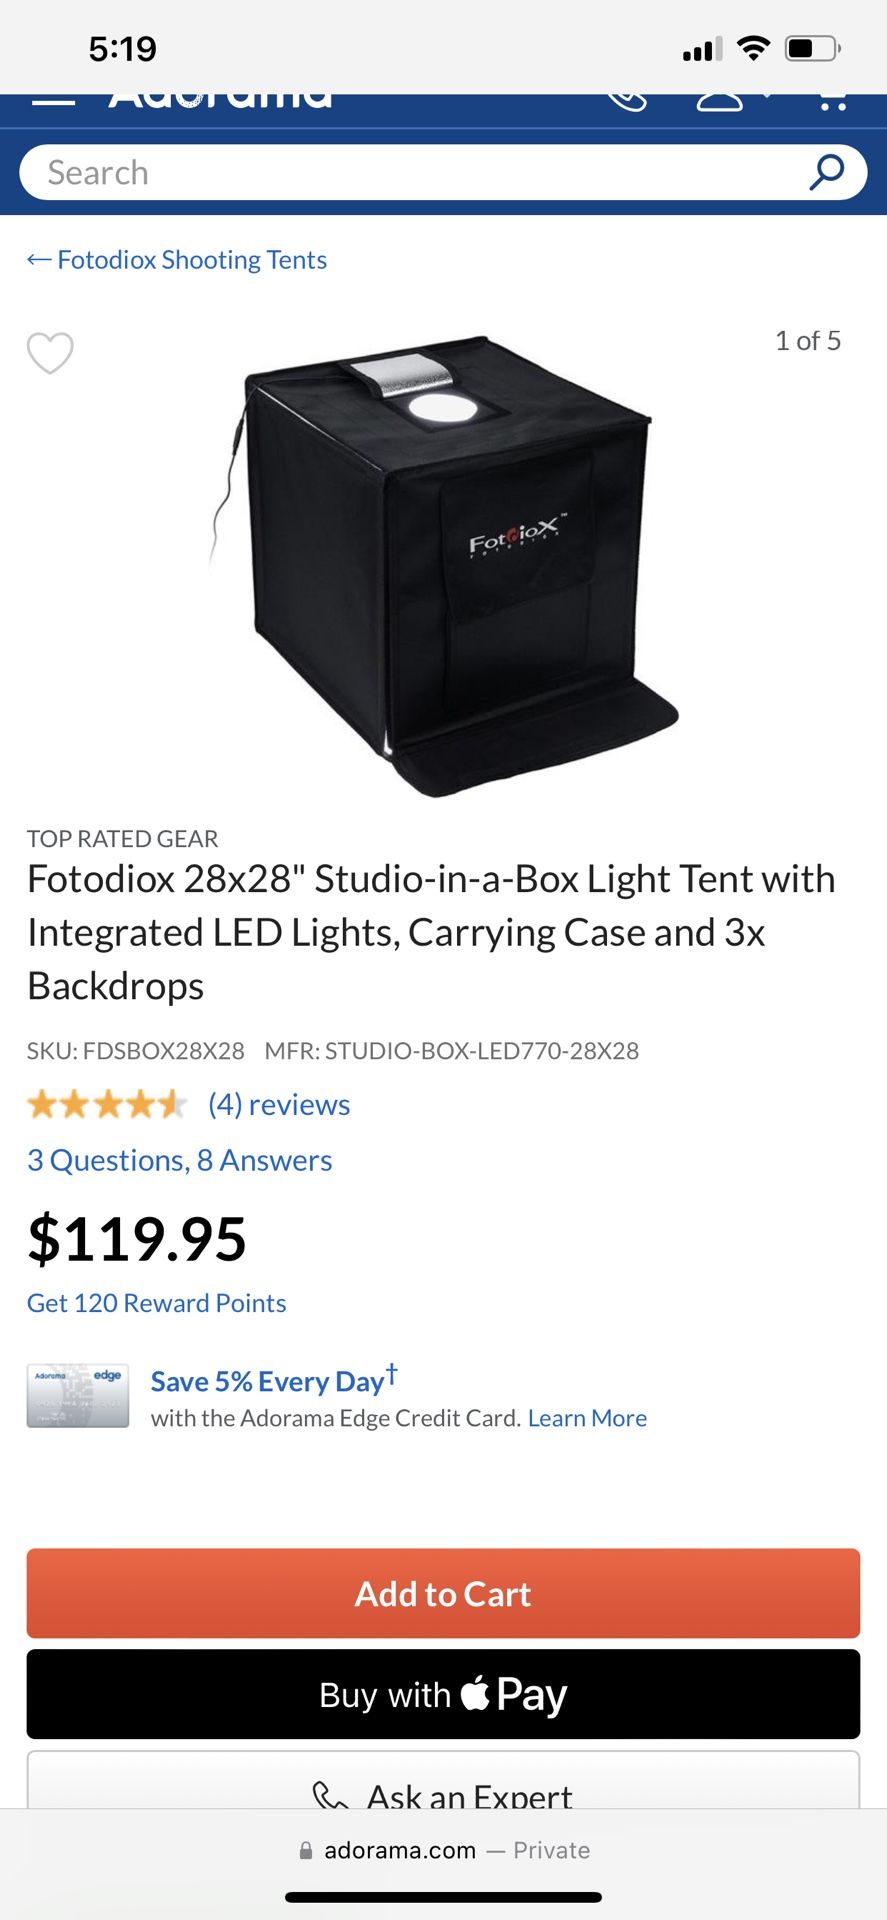
Task: Click the Add to Cart button
Action: (443, 1593)
